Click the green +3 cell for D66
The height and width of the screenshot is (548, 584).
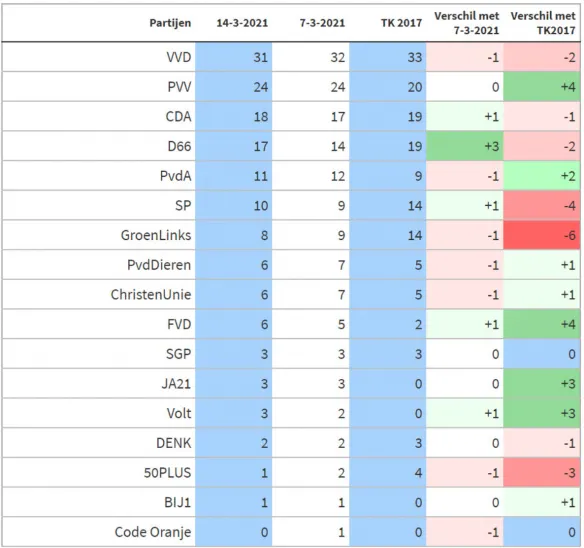point(465,146)
